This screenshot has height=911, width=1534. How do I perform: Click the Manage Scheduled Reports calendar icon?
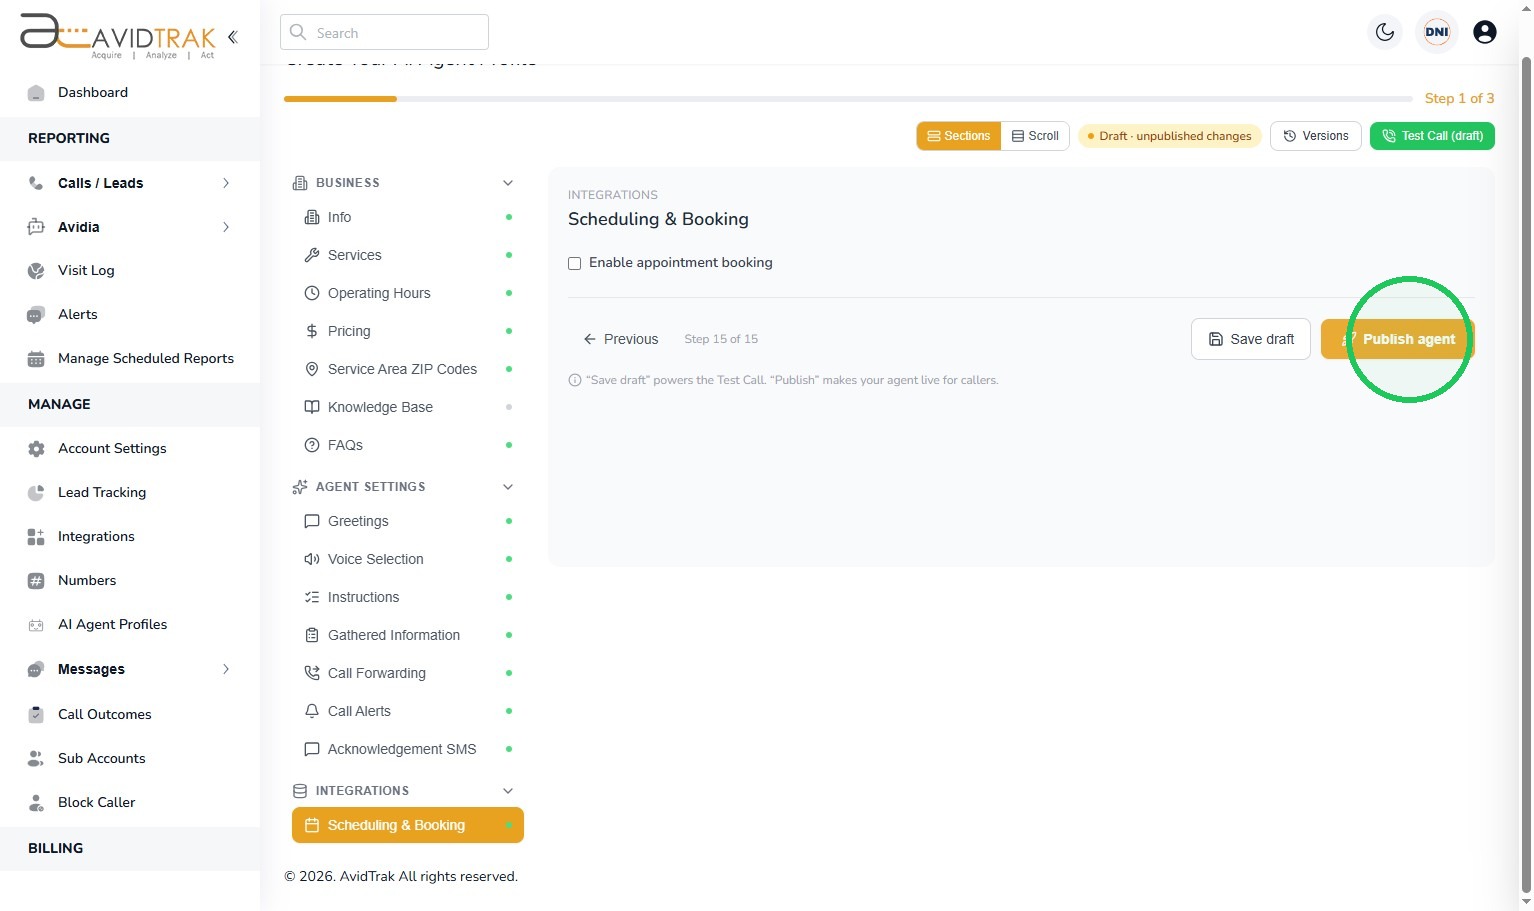(36, 359)
